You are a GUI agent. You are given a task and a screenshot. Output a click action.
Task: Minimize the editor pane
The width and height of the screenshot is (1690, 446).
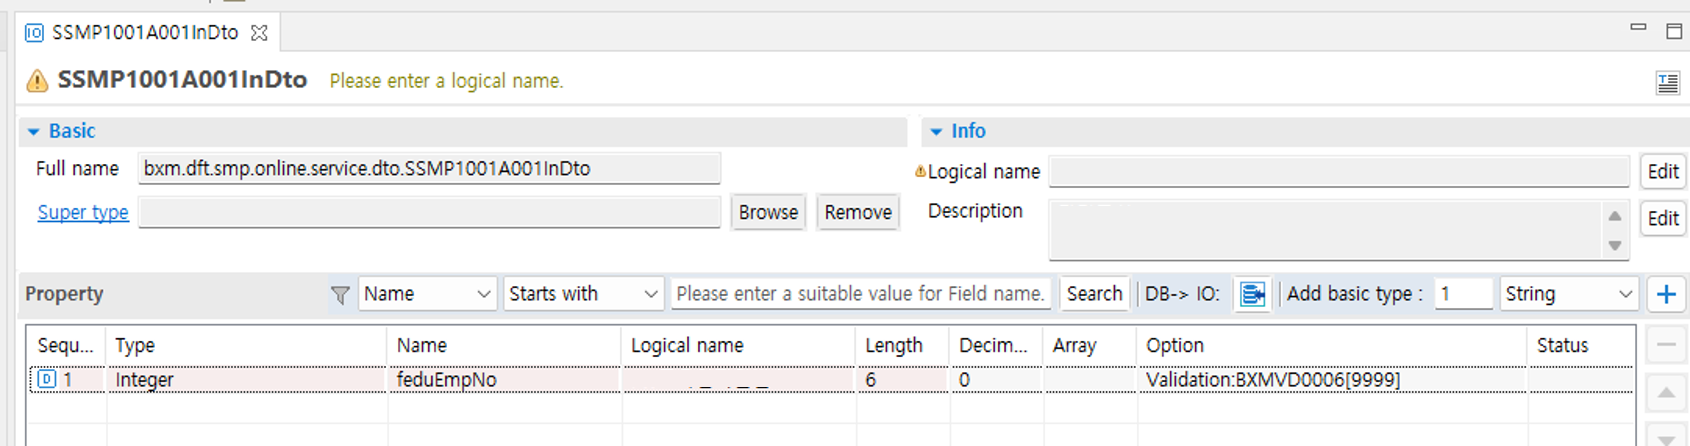point(1638,28)
